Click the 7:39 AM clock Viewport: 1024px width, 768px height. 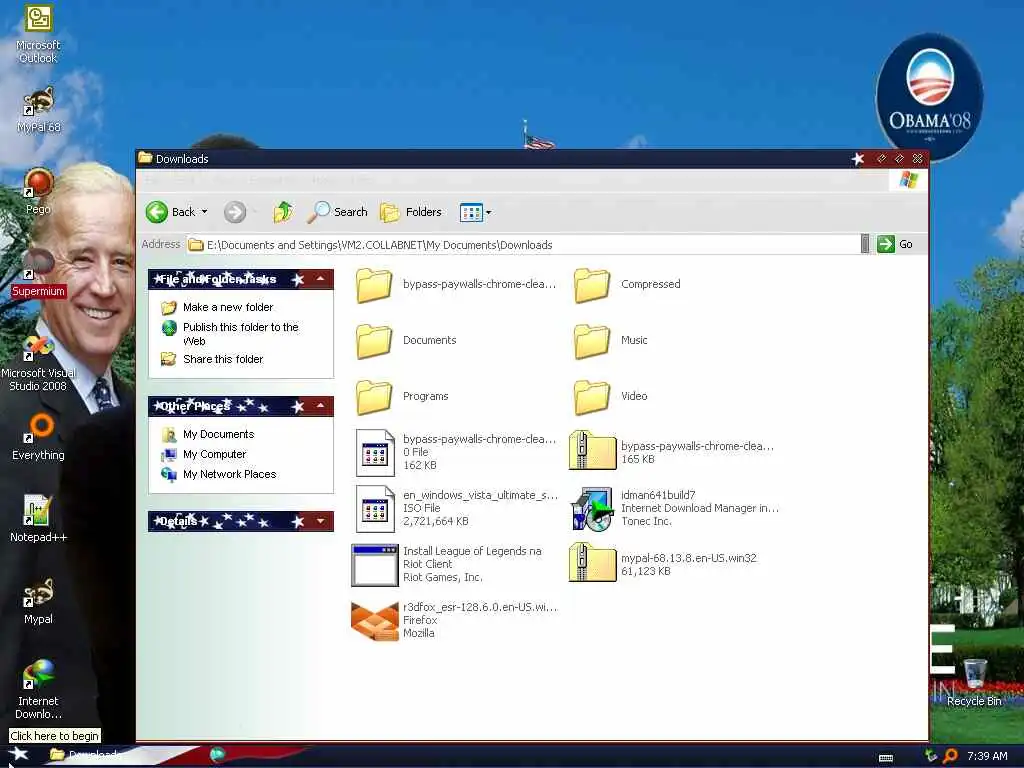[987, 756]
